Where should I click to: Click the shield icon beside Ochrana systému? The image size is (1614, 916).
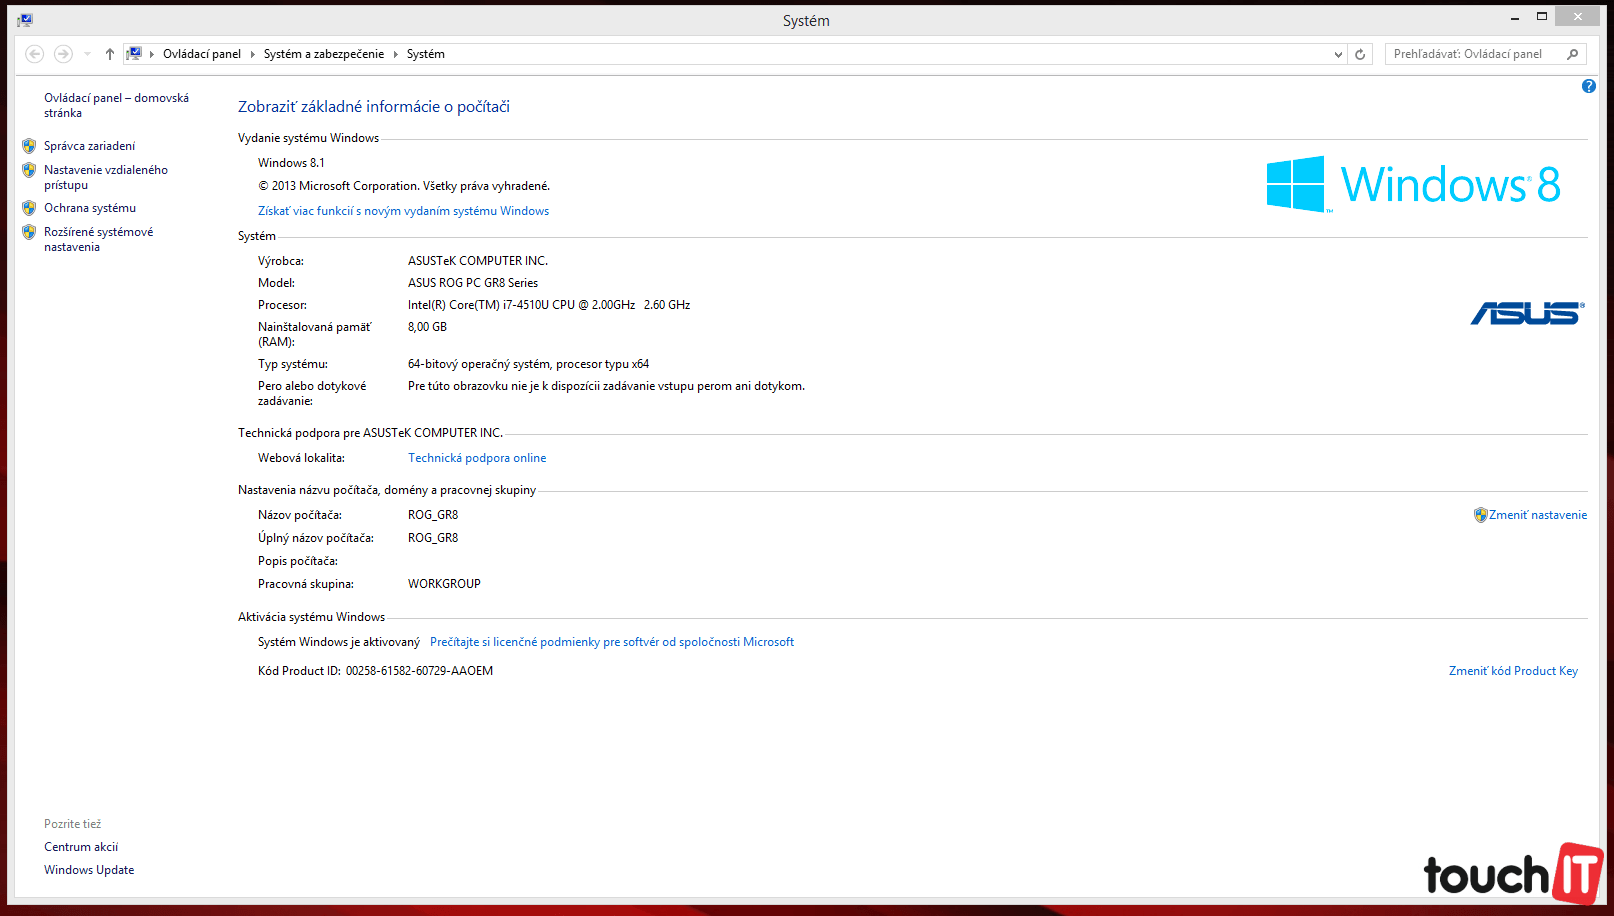click(29, 208)
